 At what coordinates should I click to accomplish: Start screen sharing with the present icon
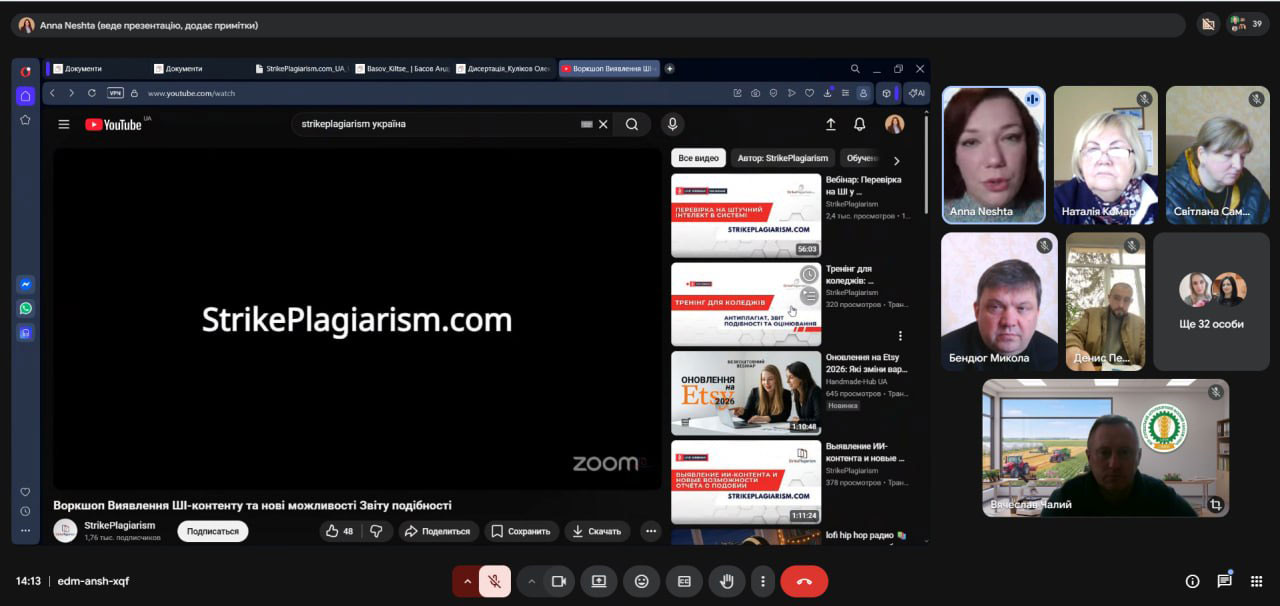pyautogui.click(x=599, y=581)
